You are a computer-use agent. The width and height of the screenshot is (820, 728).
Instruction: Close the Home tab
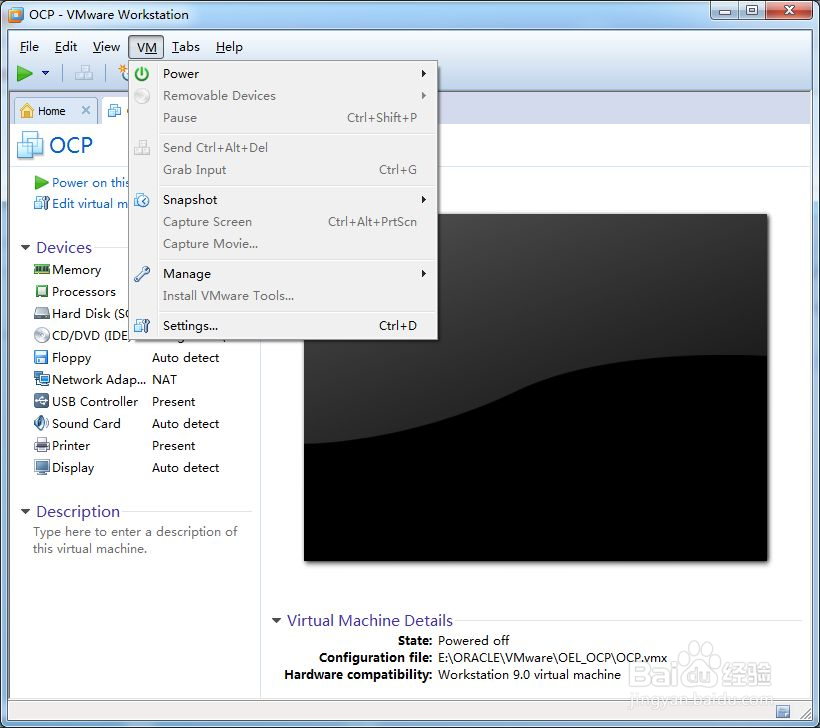tap(86, 110)
